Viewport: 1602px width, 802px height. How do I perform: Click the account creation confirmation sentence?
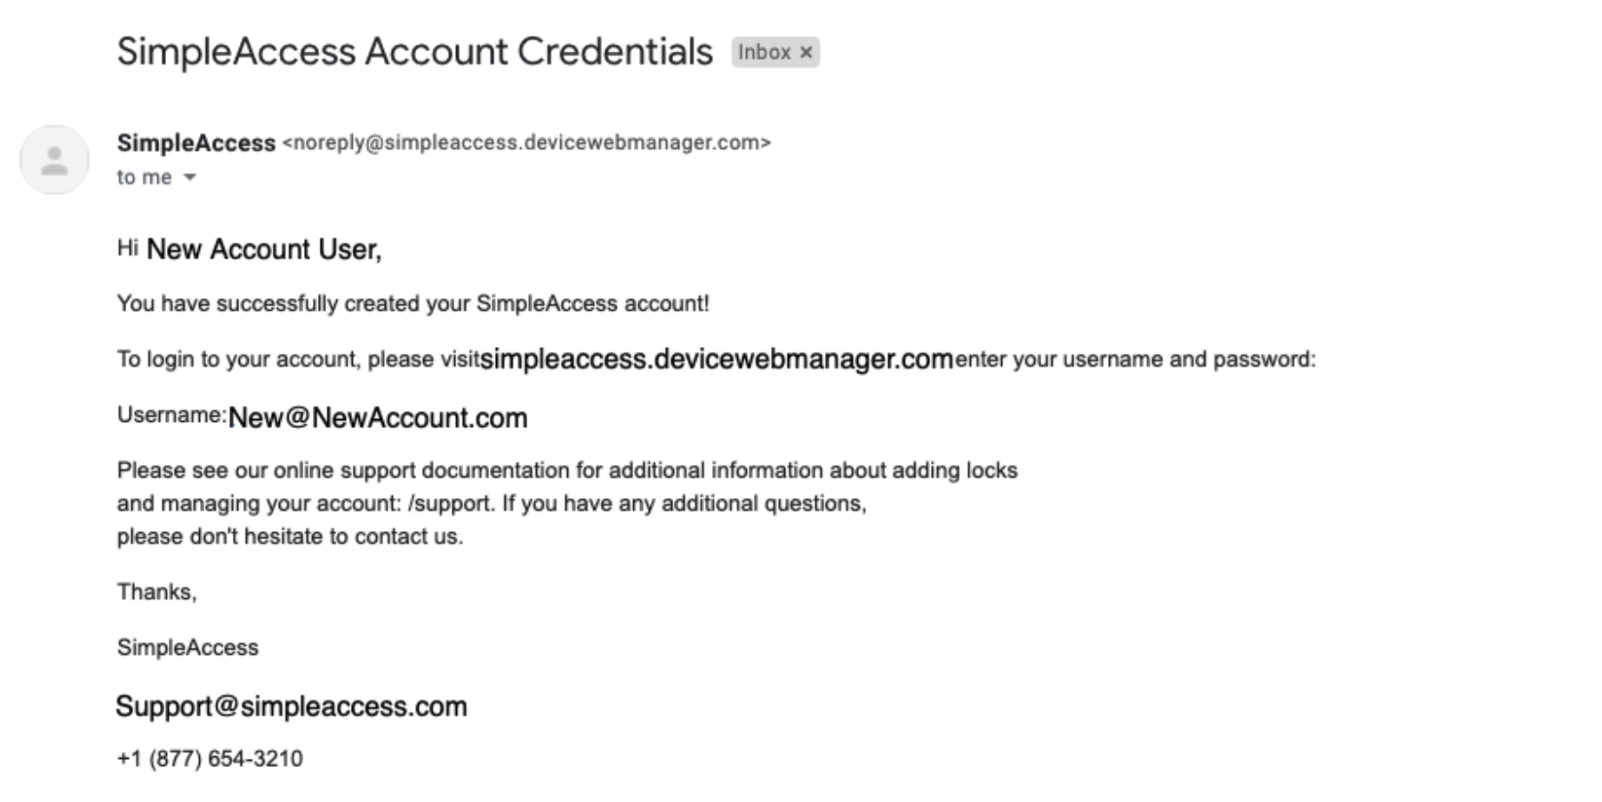(413, 304)
